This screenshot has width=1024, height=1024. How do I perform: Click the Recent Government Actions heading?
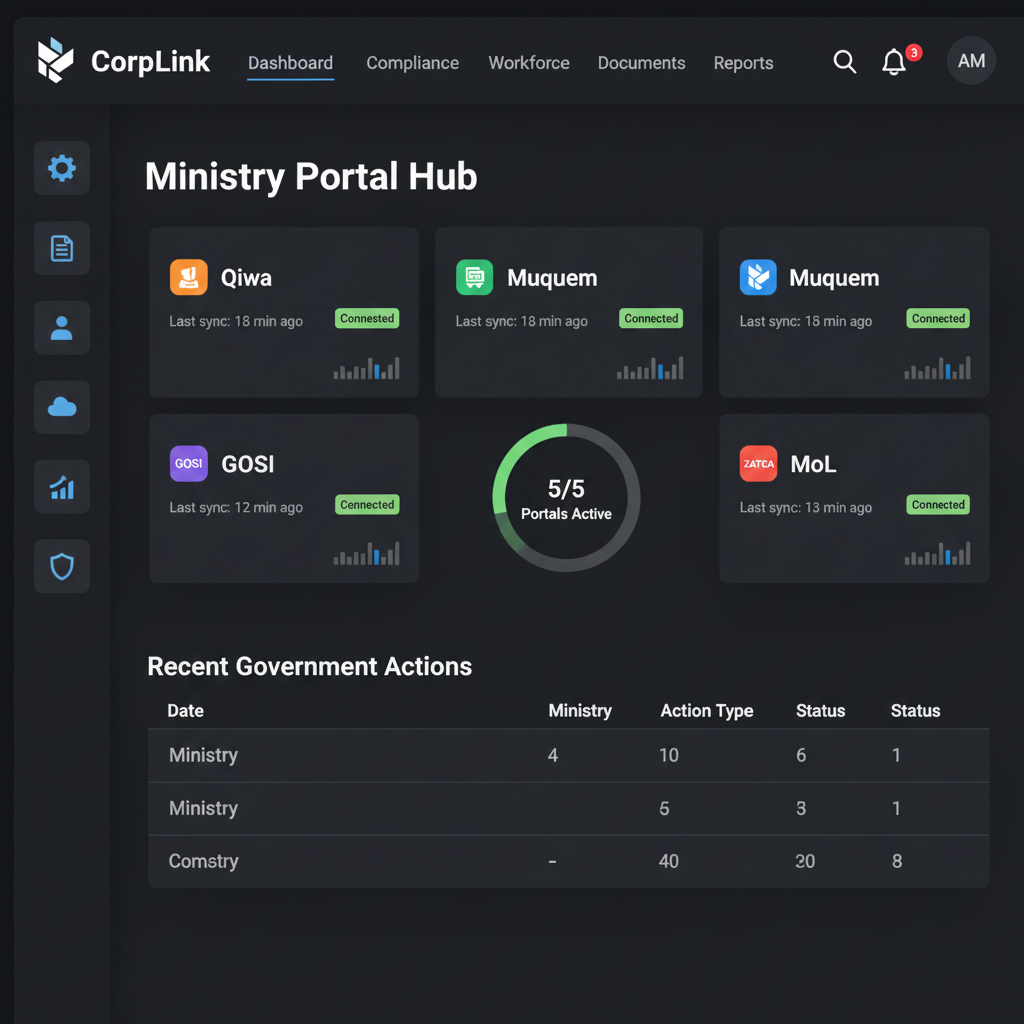click(x=310, y=666)
